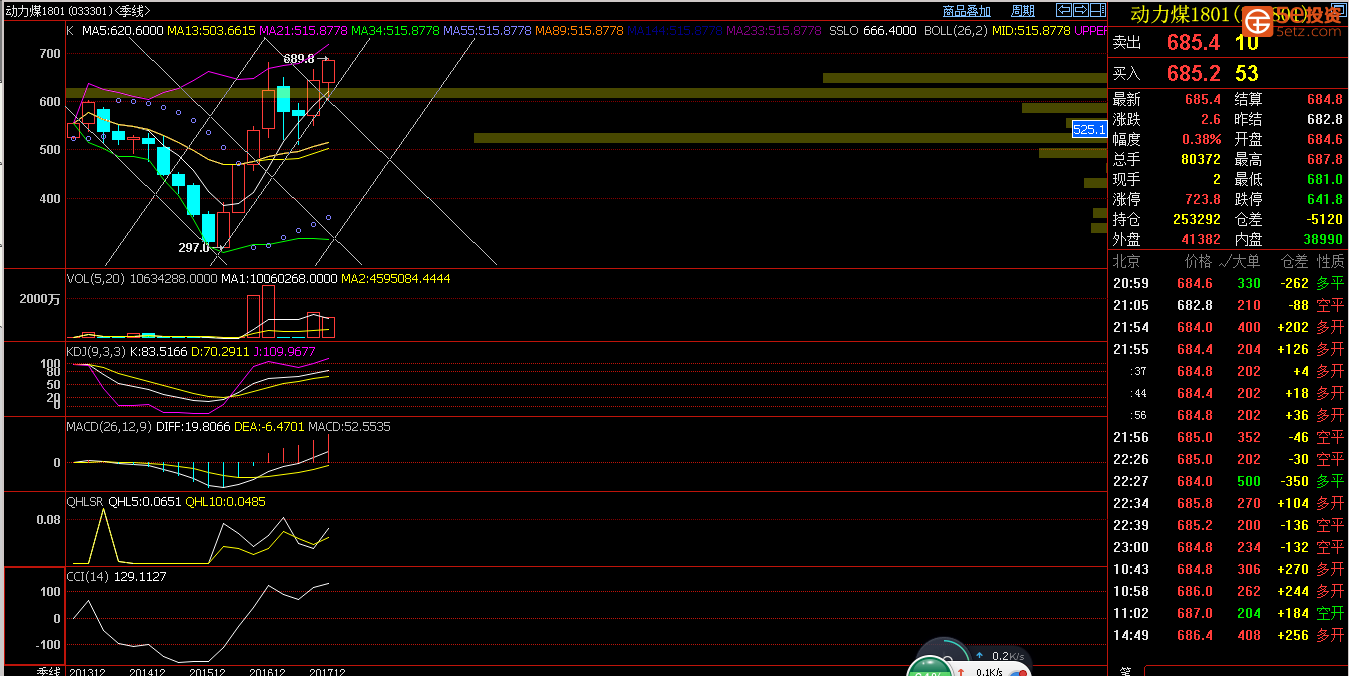The width and height of the screenshot is (1349, 676).
Task: Select the 22:27 trade row with 500 volume
Action: click(x=1228, y=482)
